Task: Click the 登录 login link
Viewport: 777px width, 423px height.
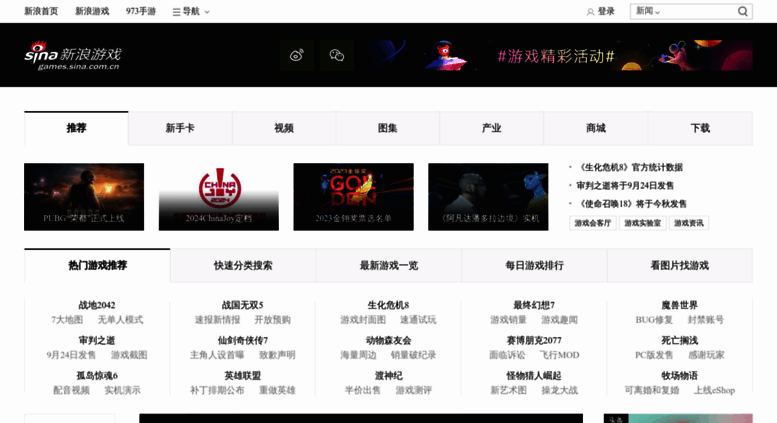Action: (x=606, y=11)
